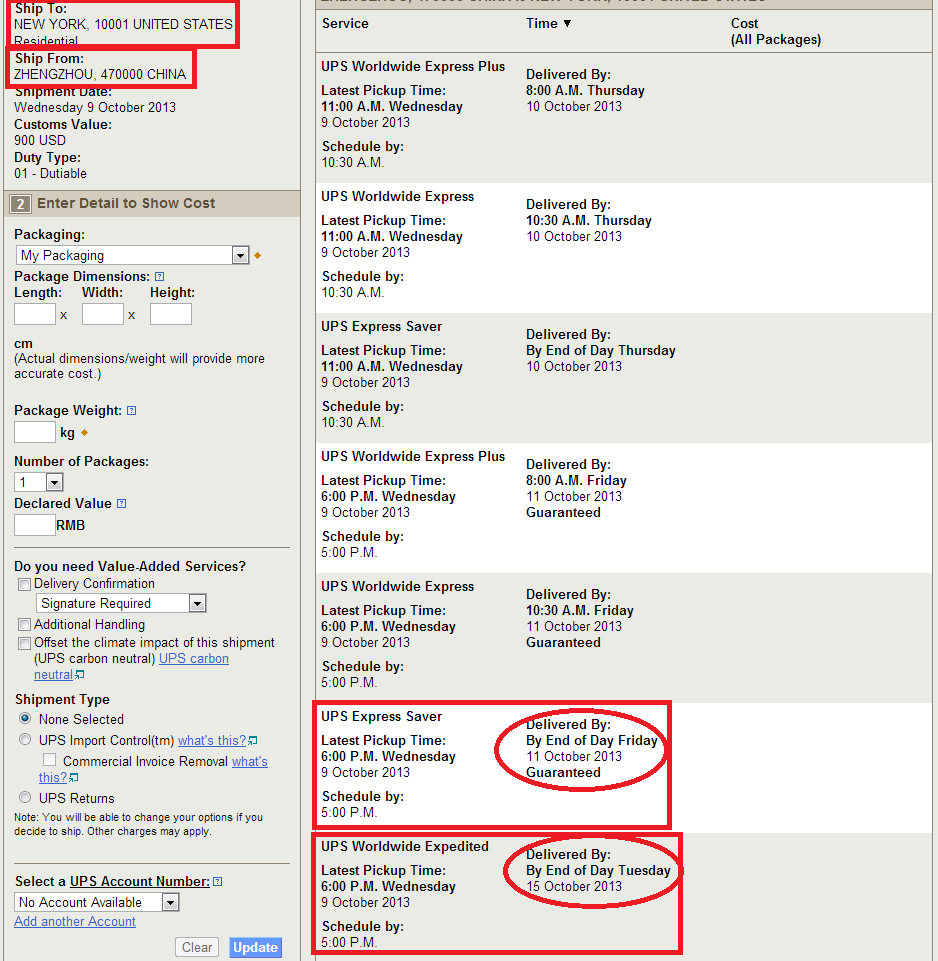Open what's this link for Import Control

(212, 740)
